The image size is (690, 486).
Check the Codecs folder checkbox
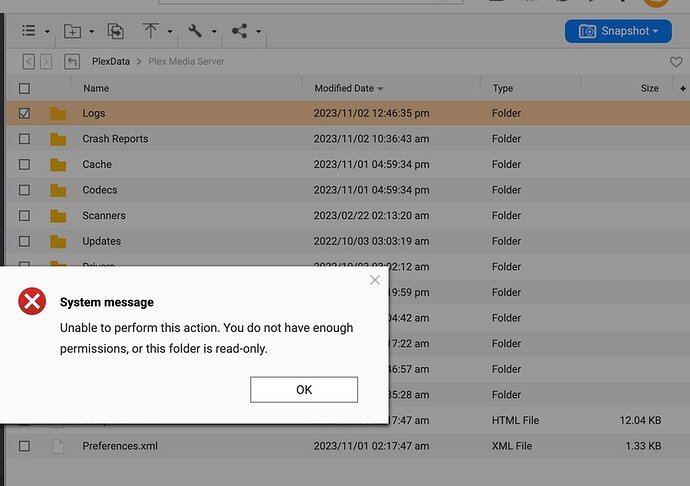click(x=25, y=190)
